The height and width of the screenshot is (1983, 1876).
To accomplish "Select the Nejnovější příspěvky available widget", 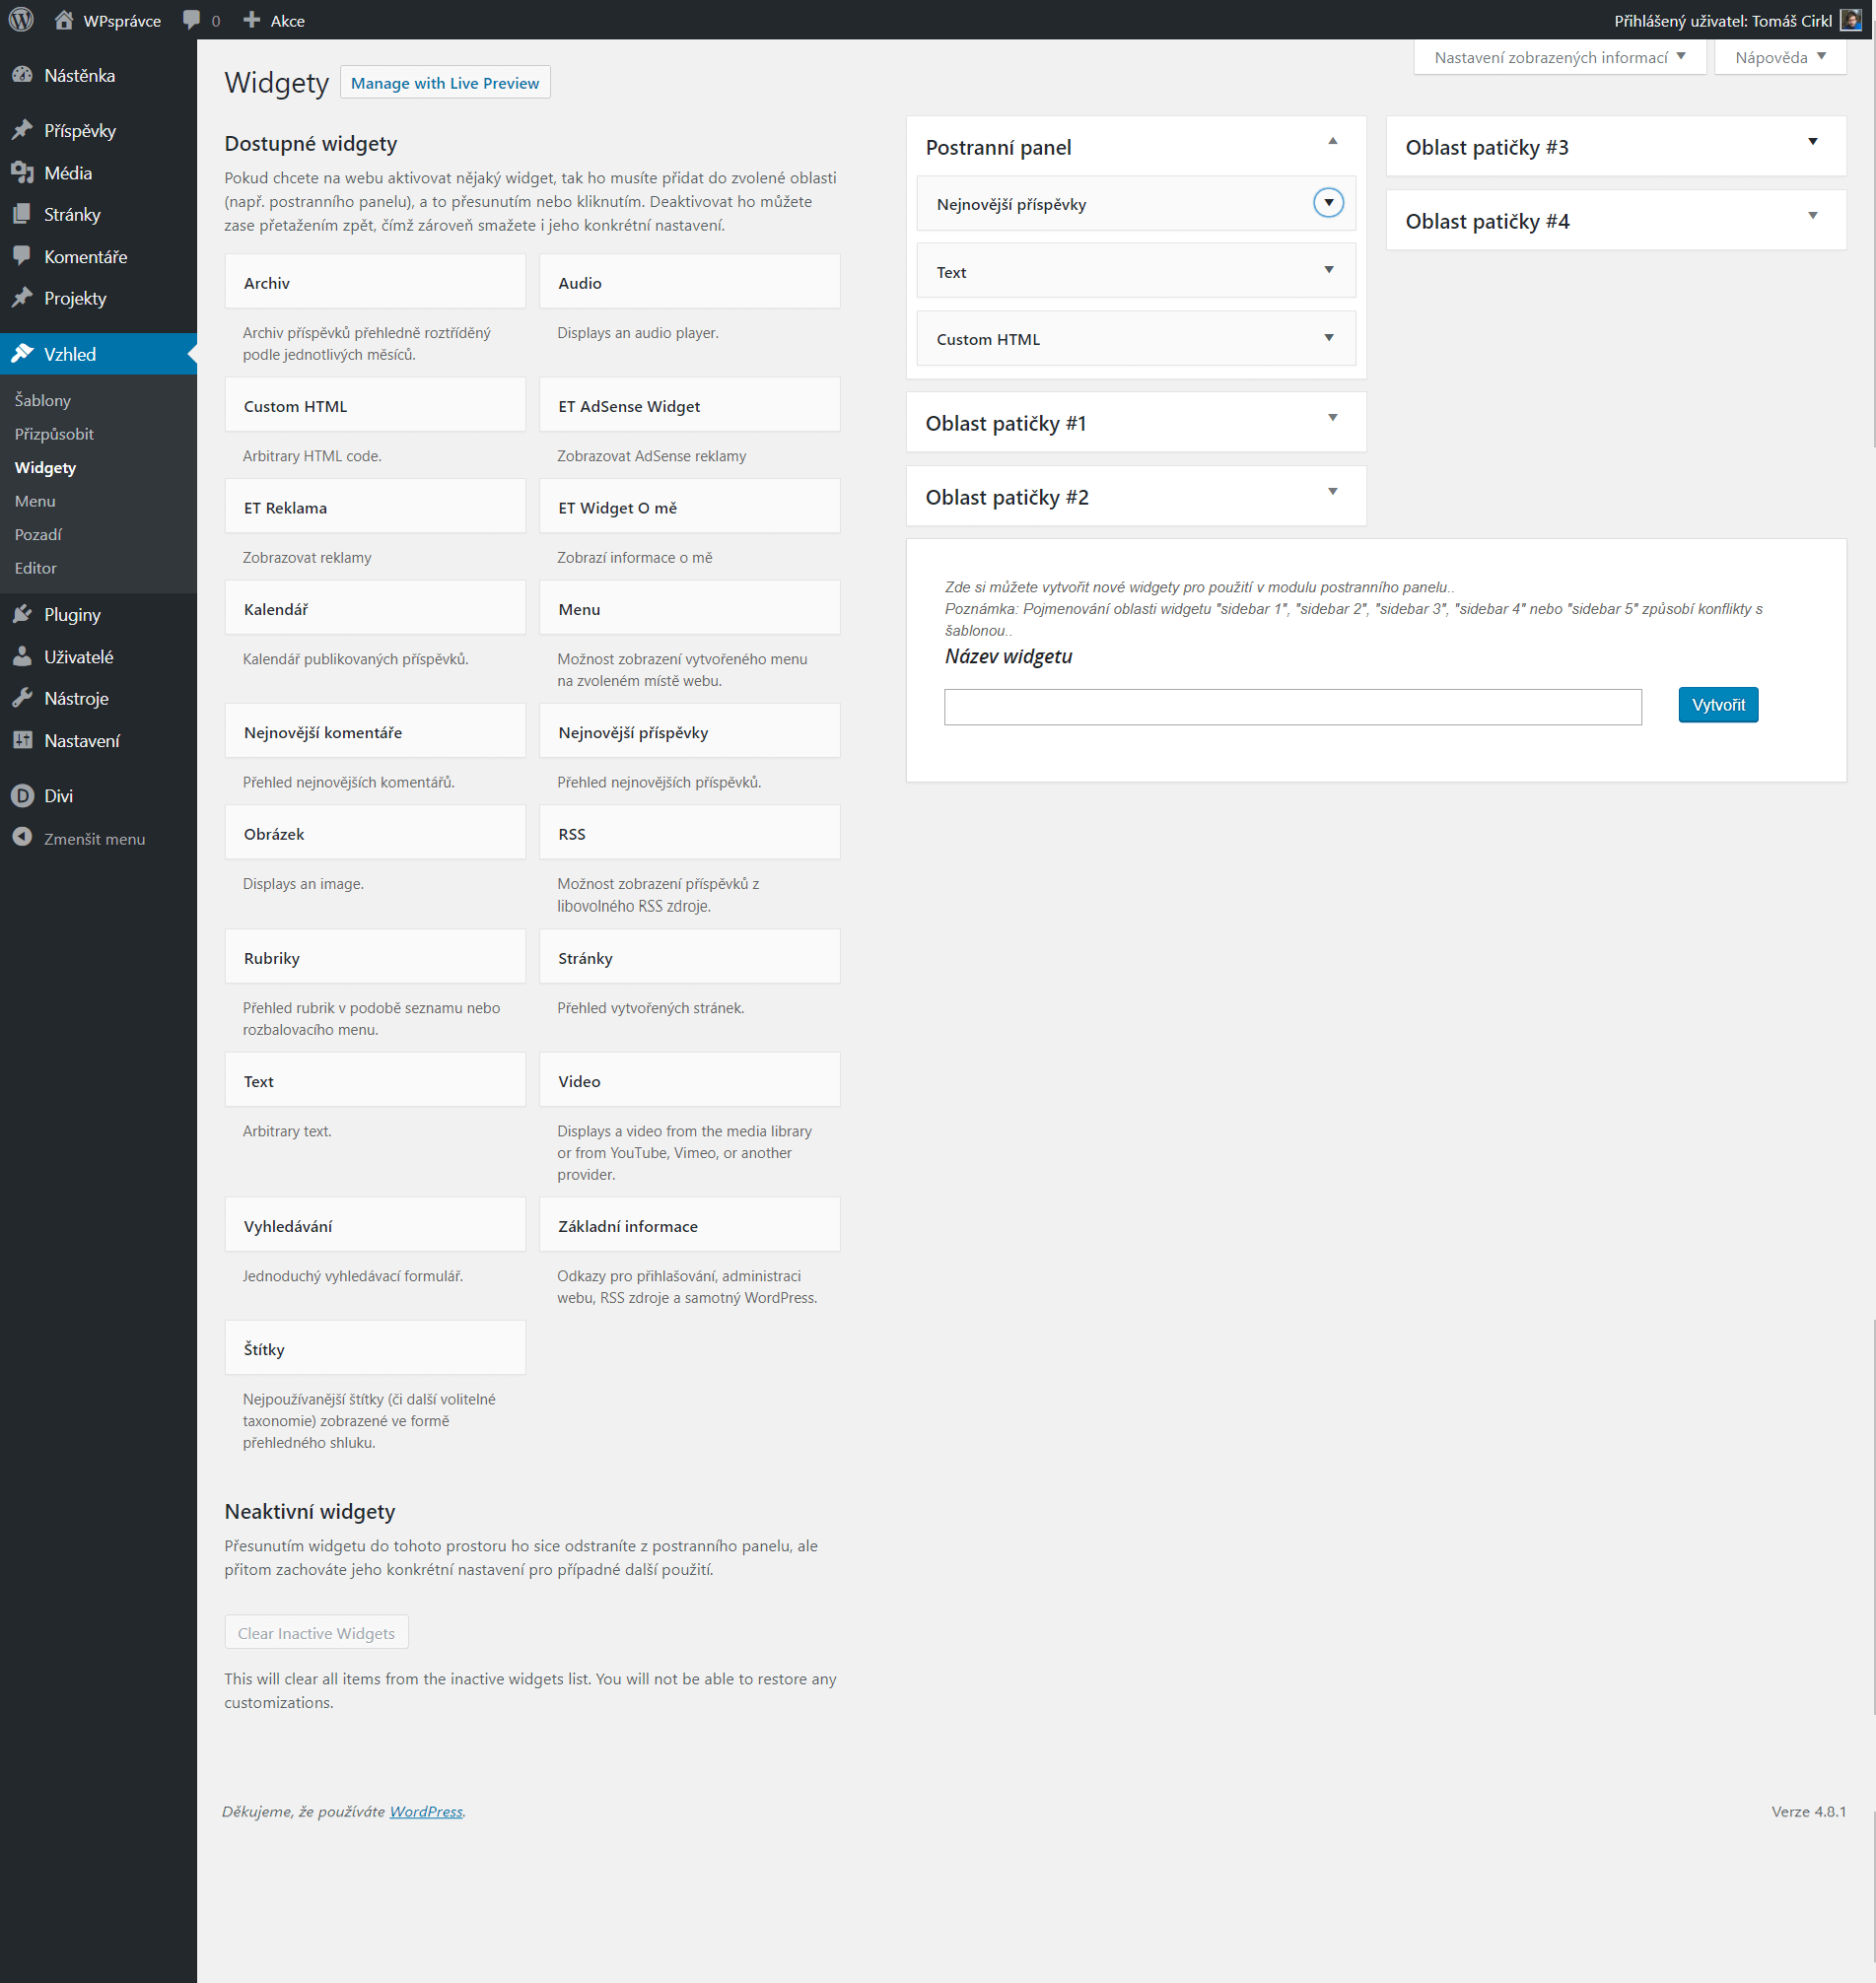I will click(x=689, y=732).
